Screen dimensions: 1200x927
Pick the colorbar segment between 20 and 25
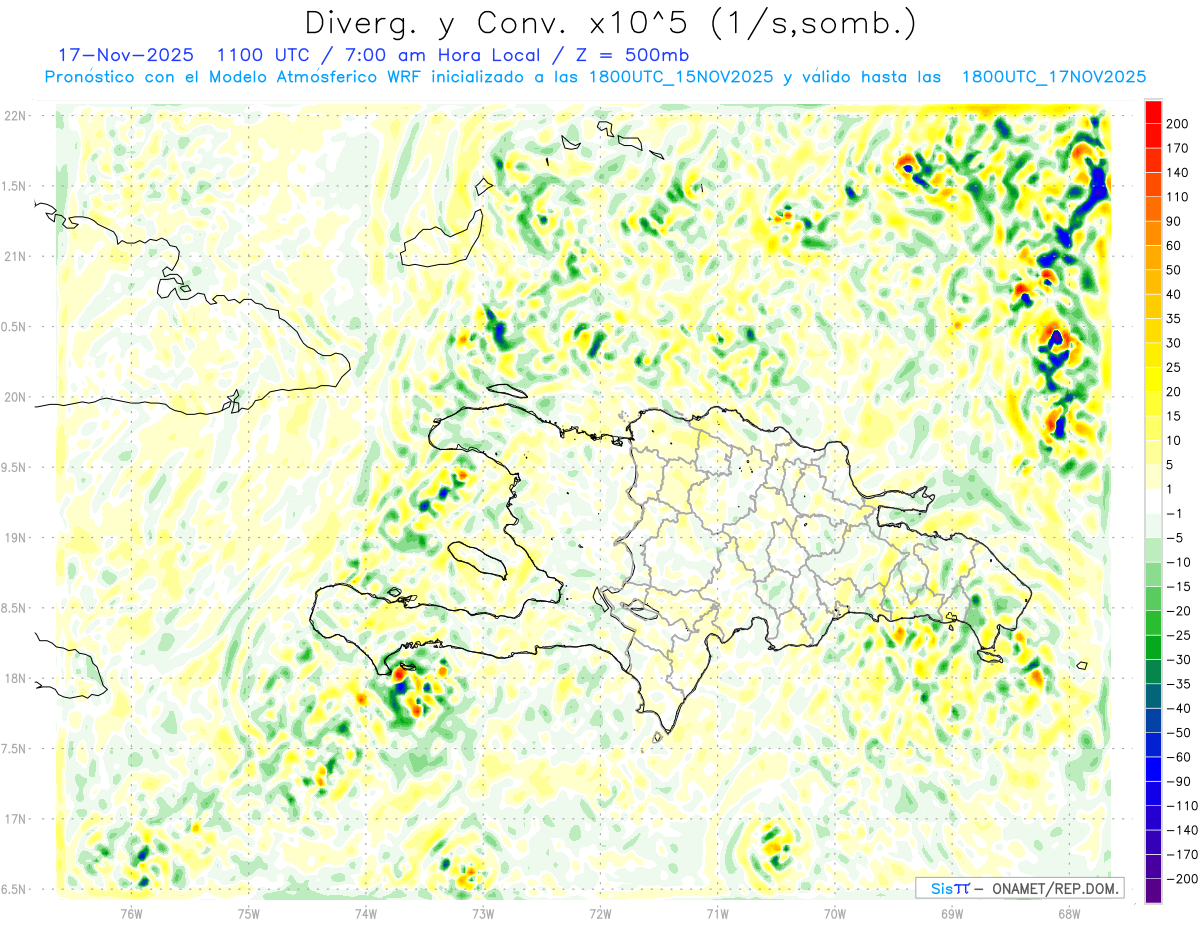[1153, 379]
